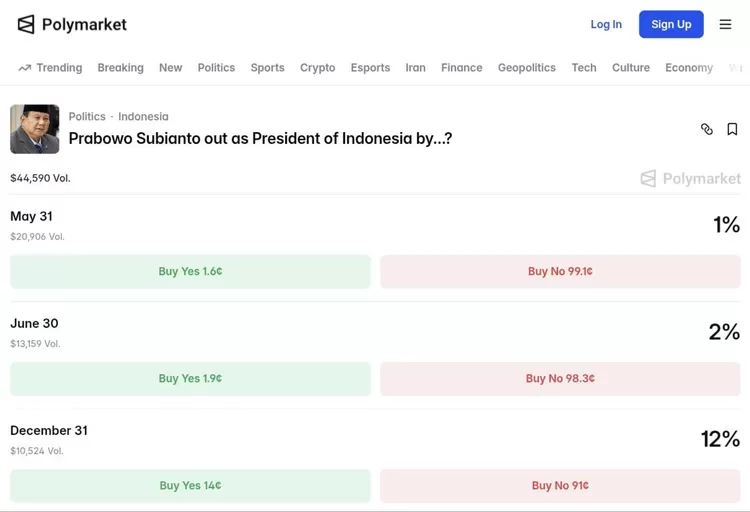Click the Sign Up button
The height and width of the screenshot is (512, 750).
point(671,24)
